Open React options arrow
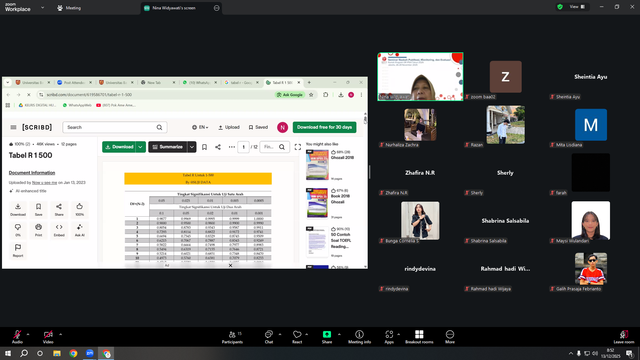The height and width of the screenshot is (360, 640). (x=307, y=334)
